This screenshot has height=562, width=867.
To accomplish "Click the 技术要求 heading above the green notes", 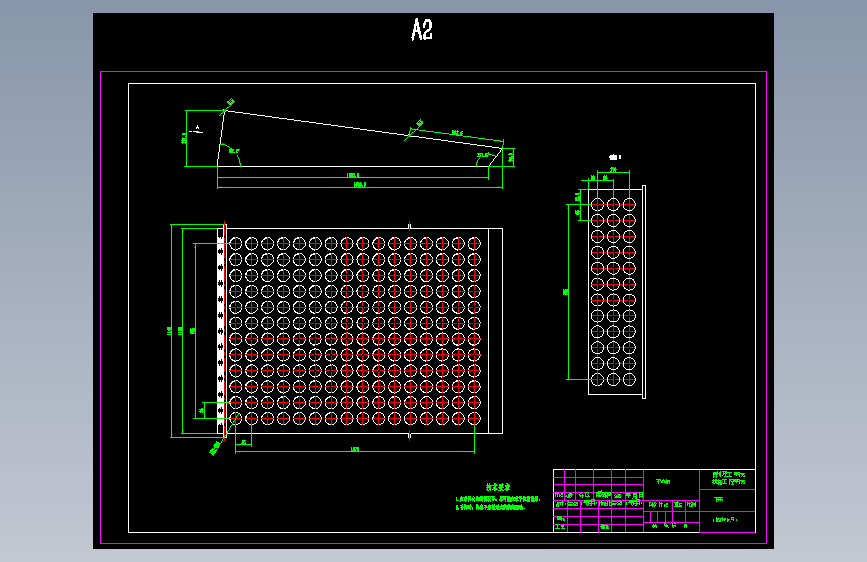I will tap(498, 487).
